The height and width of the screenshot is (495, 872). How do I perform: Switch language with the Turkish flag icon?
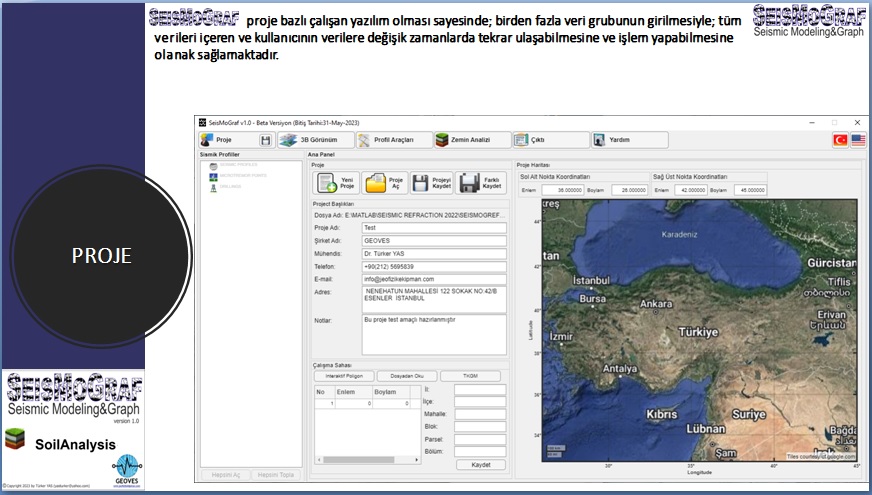pyautogui.click(x=840, y=140)
